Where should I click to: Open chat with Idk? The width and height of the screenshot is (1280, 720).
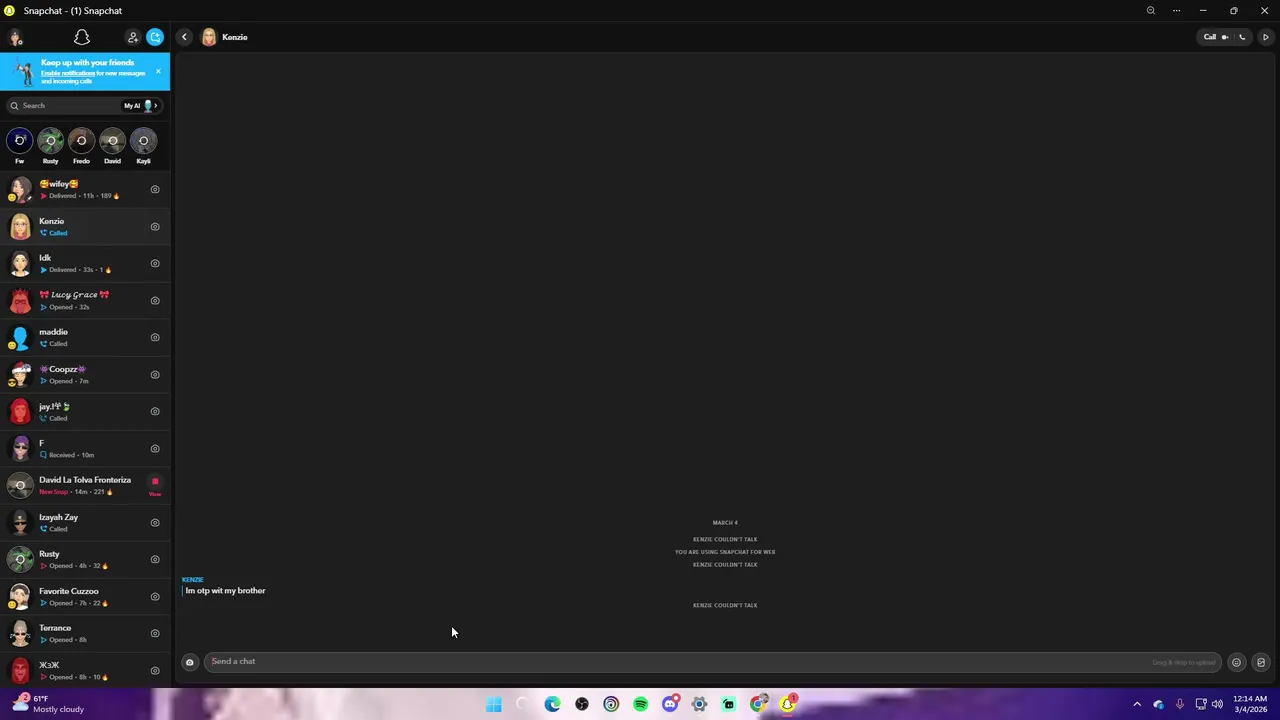tap(85, 263)
